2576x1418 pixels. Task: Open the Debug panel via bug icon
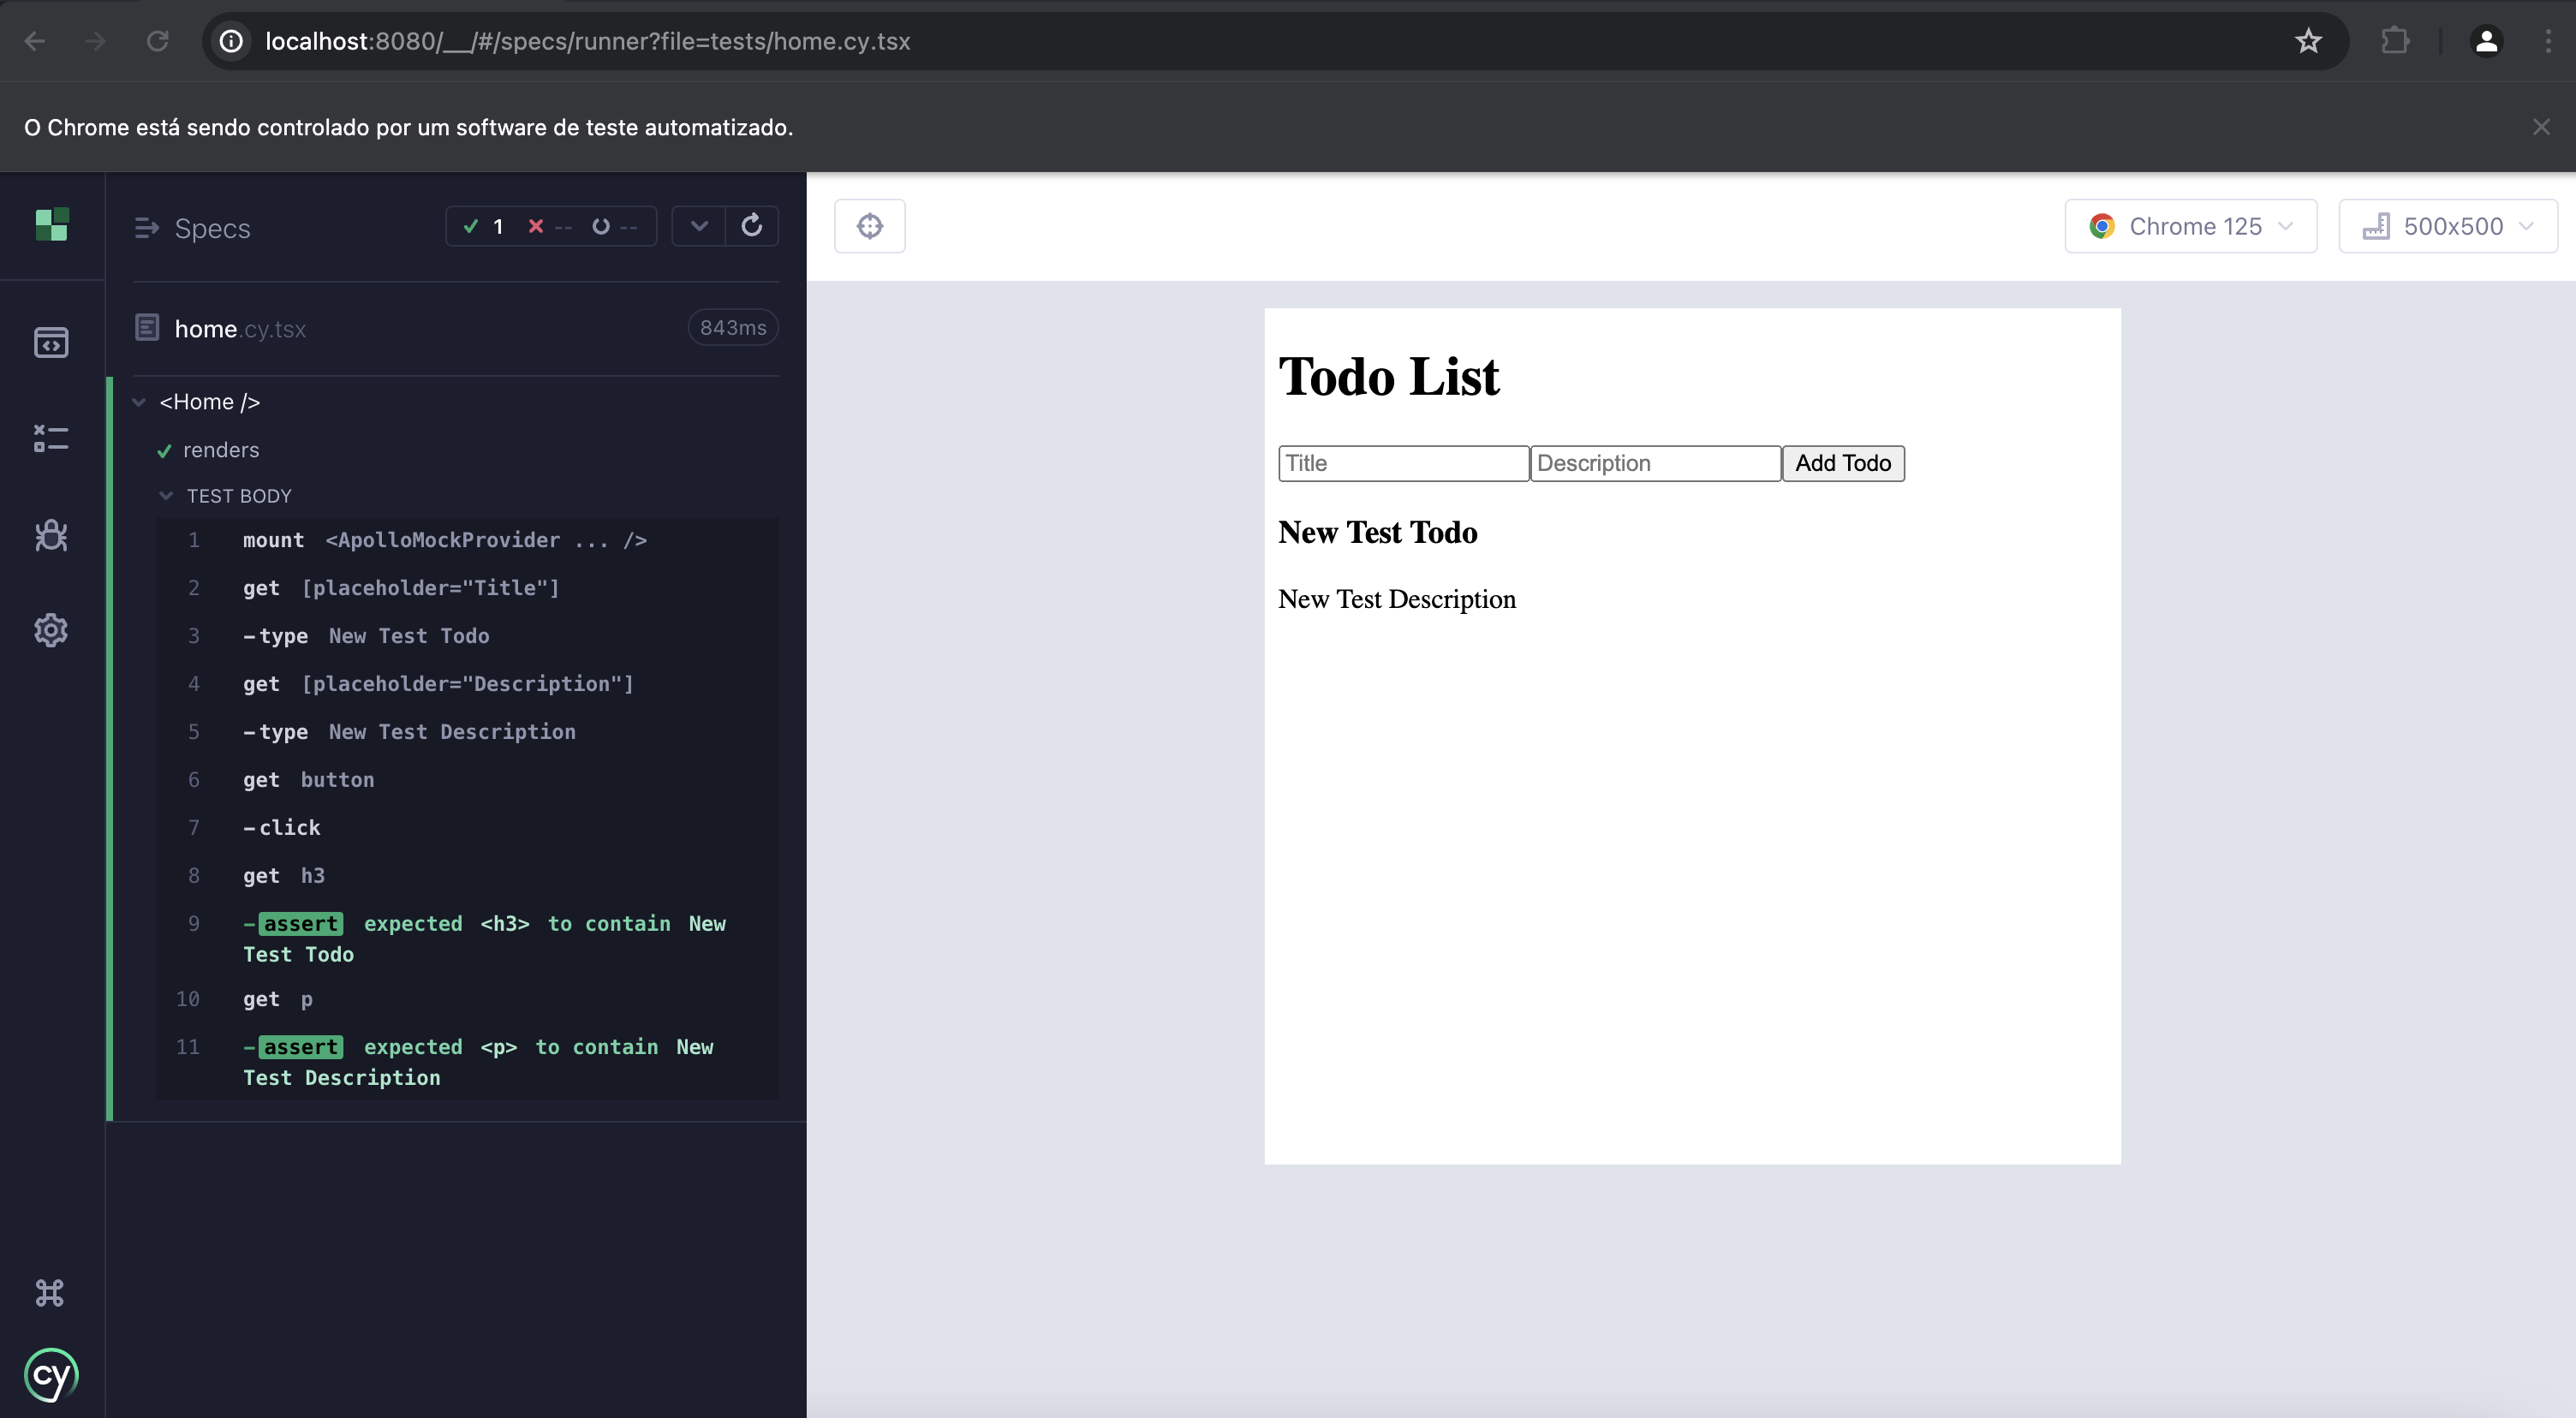(51, 535)
